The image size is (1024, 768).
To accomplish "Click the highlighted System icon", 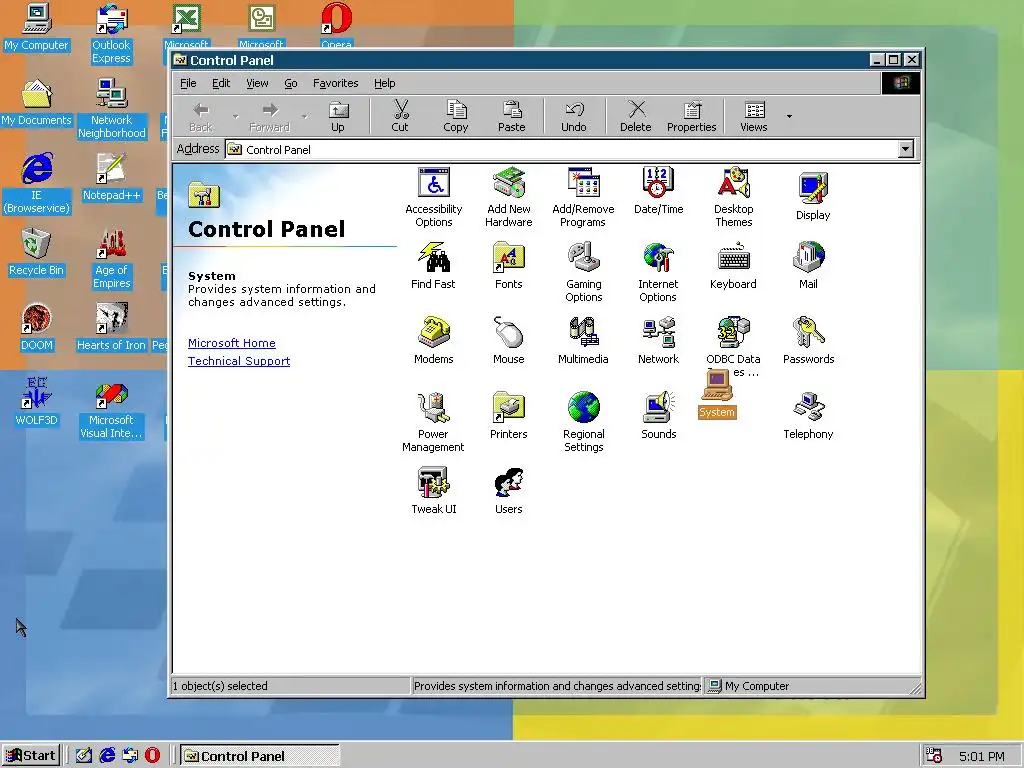I will point(717,395).
